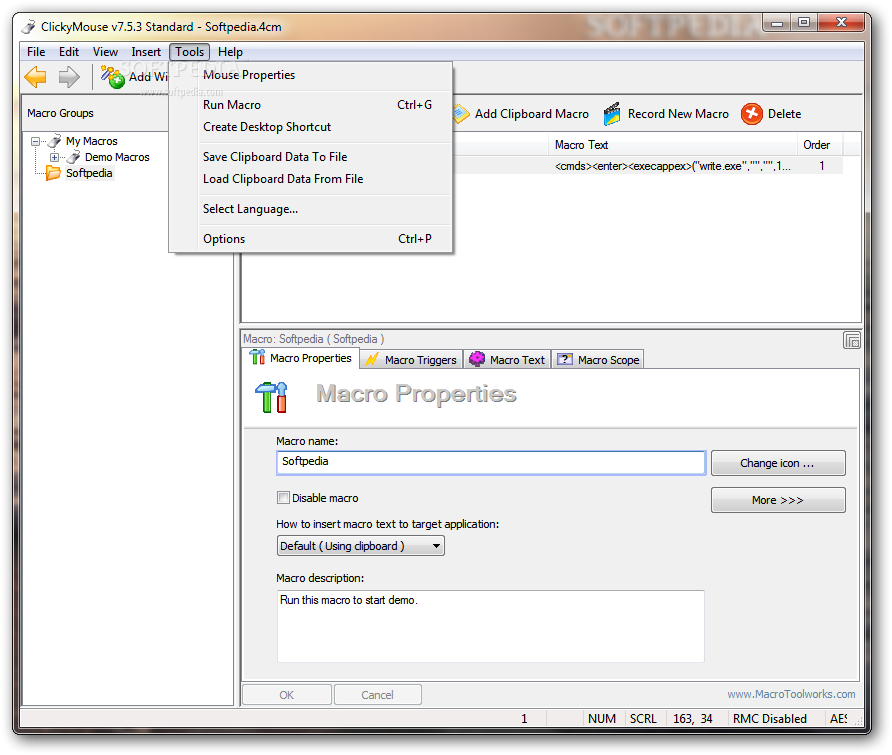Screen dimensions: 892x755
Task: Select Softpedia group in tree
Action: coord(89,173)
